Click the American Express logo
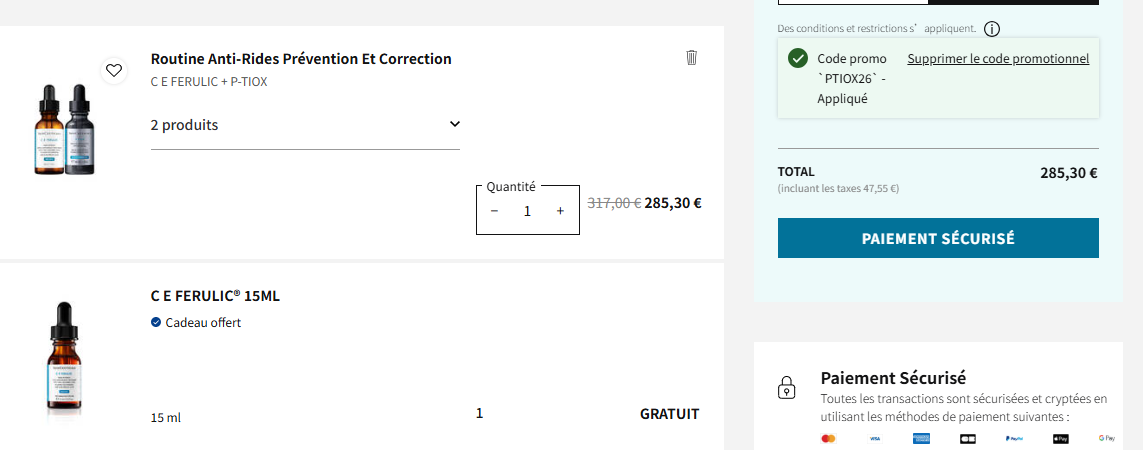 (x=921, y=438)
